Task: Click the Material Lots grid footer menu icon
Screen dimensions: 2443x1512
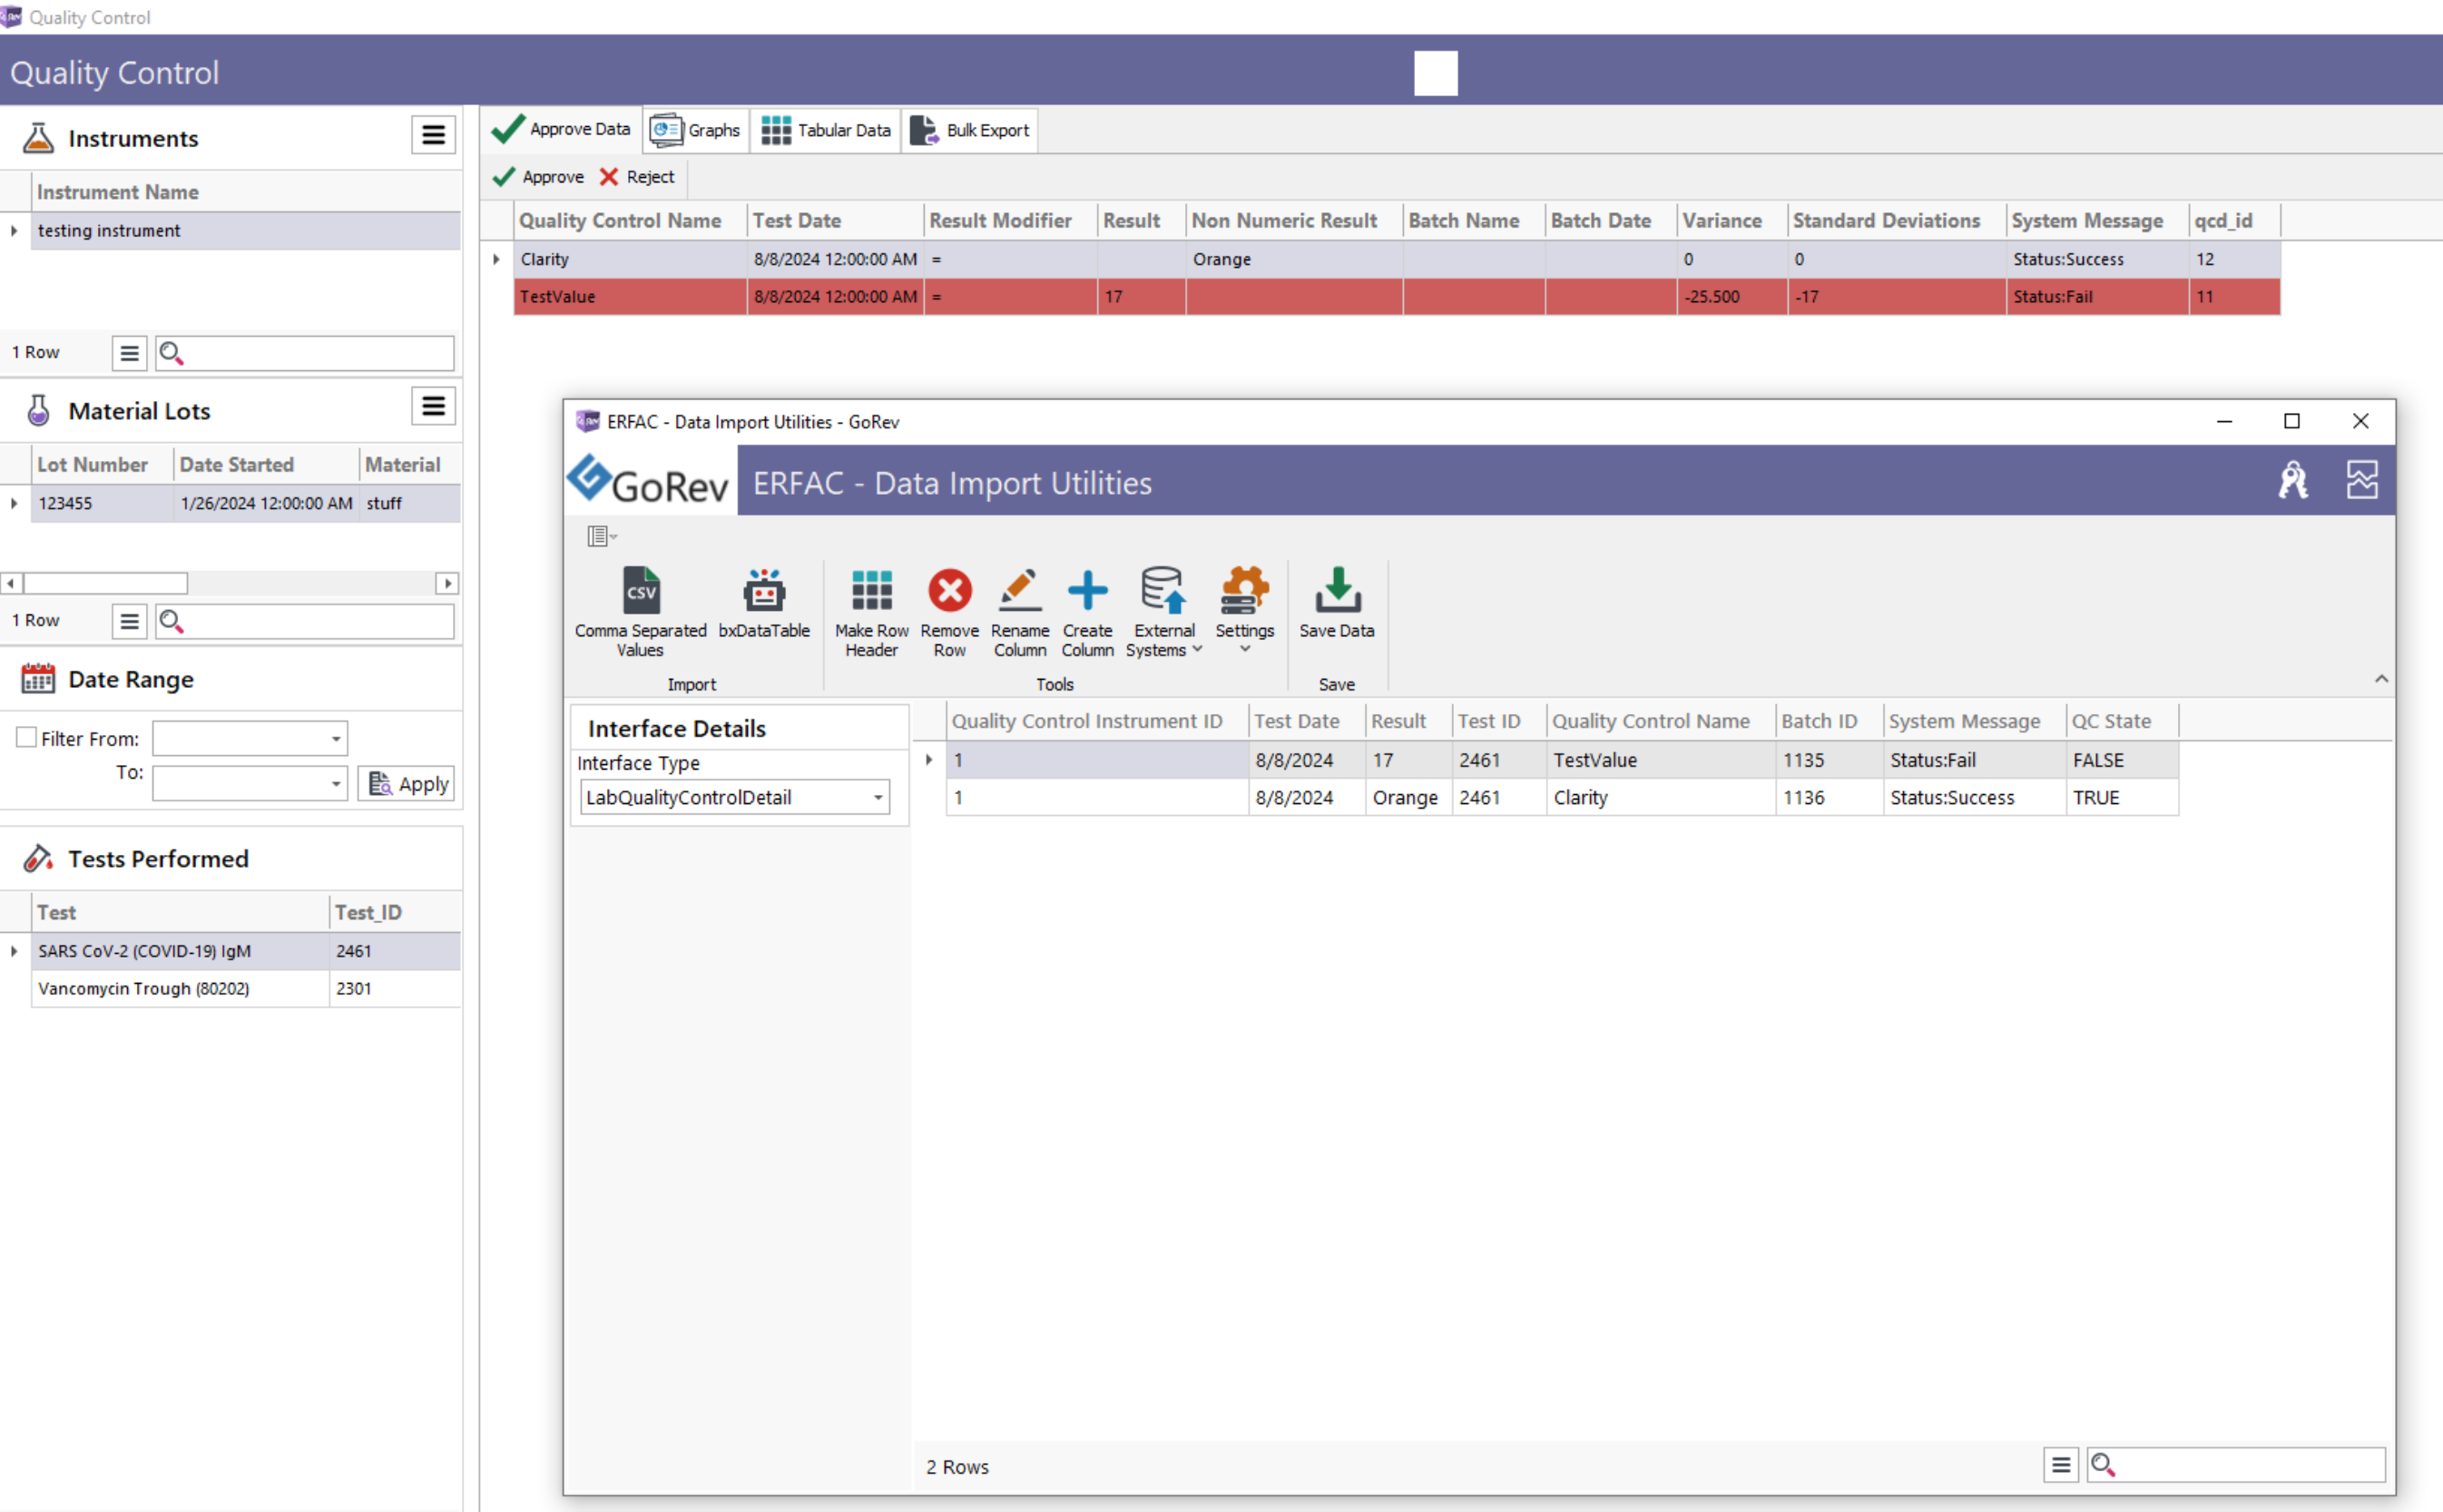Action: [x=129, y=621]
